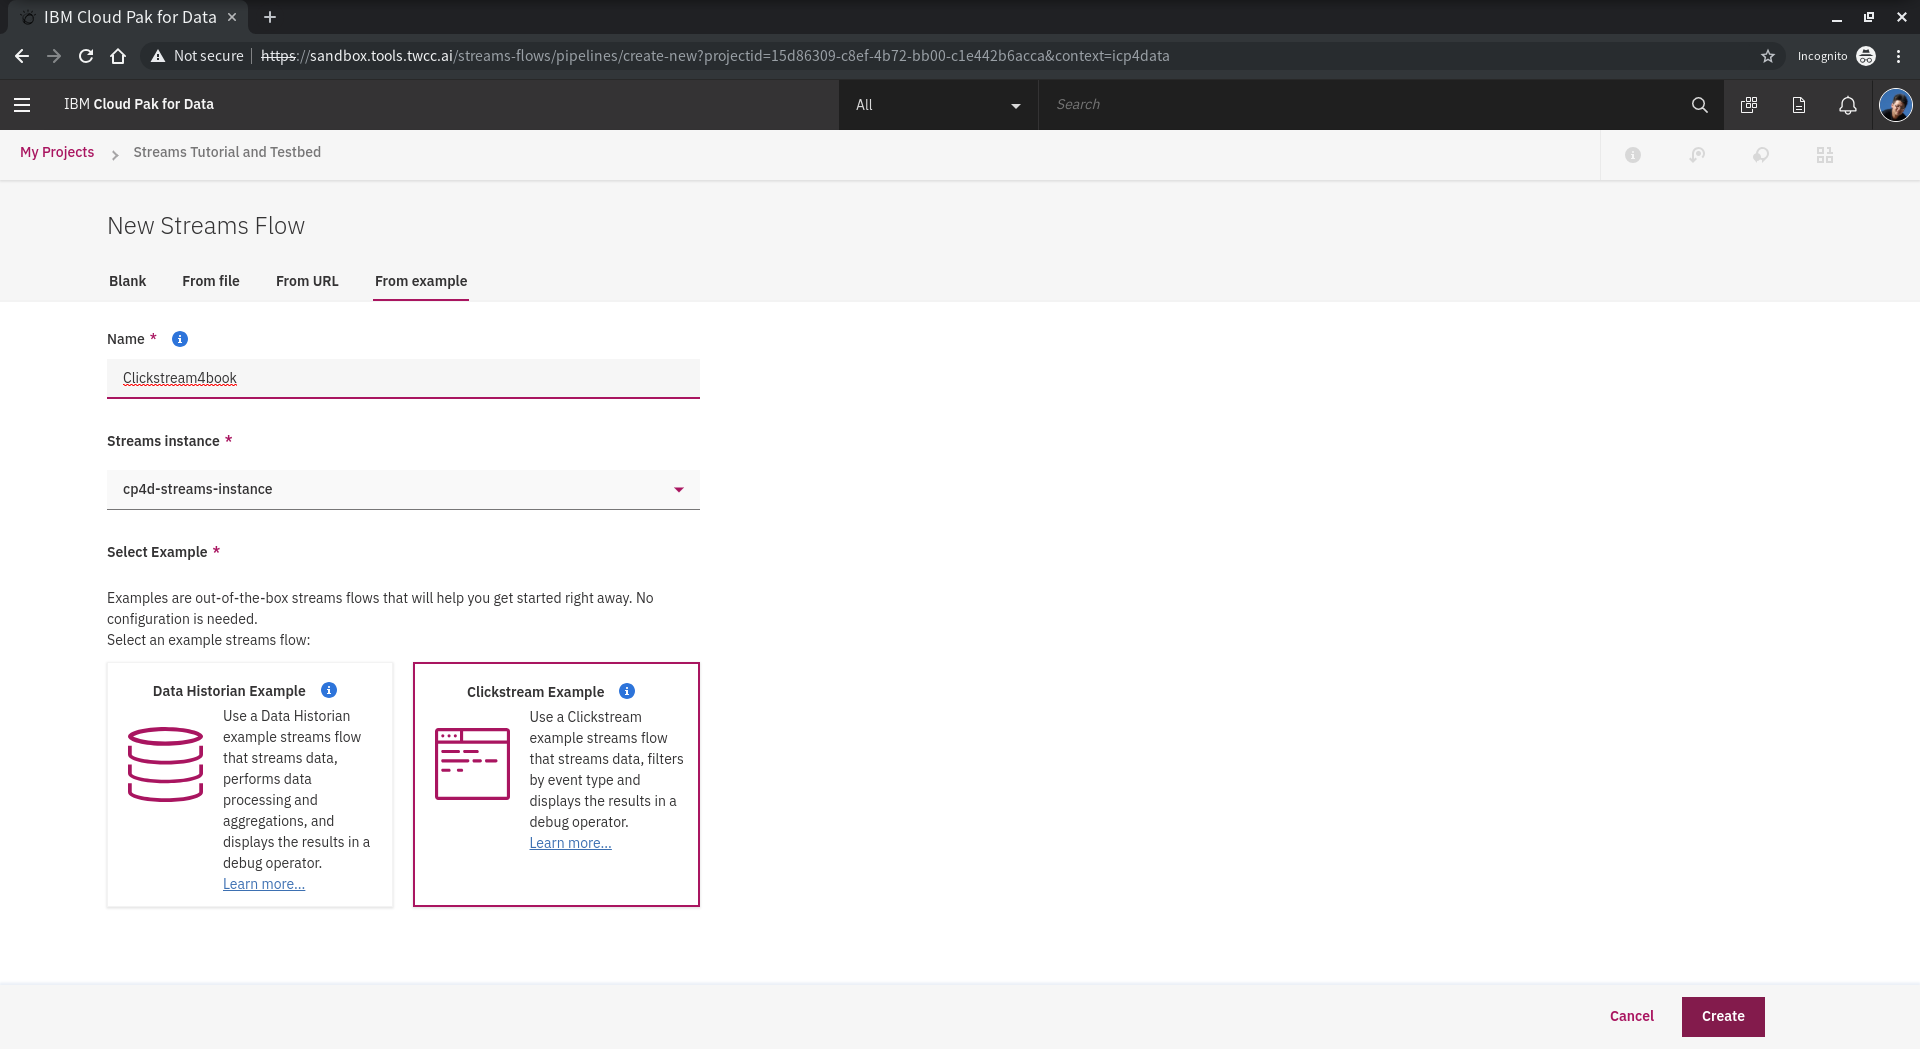Reload the browser page
The height and width of the screenshot is (1049, 1920).
(86, 56)
